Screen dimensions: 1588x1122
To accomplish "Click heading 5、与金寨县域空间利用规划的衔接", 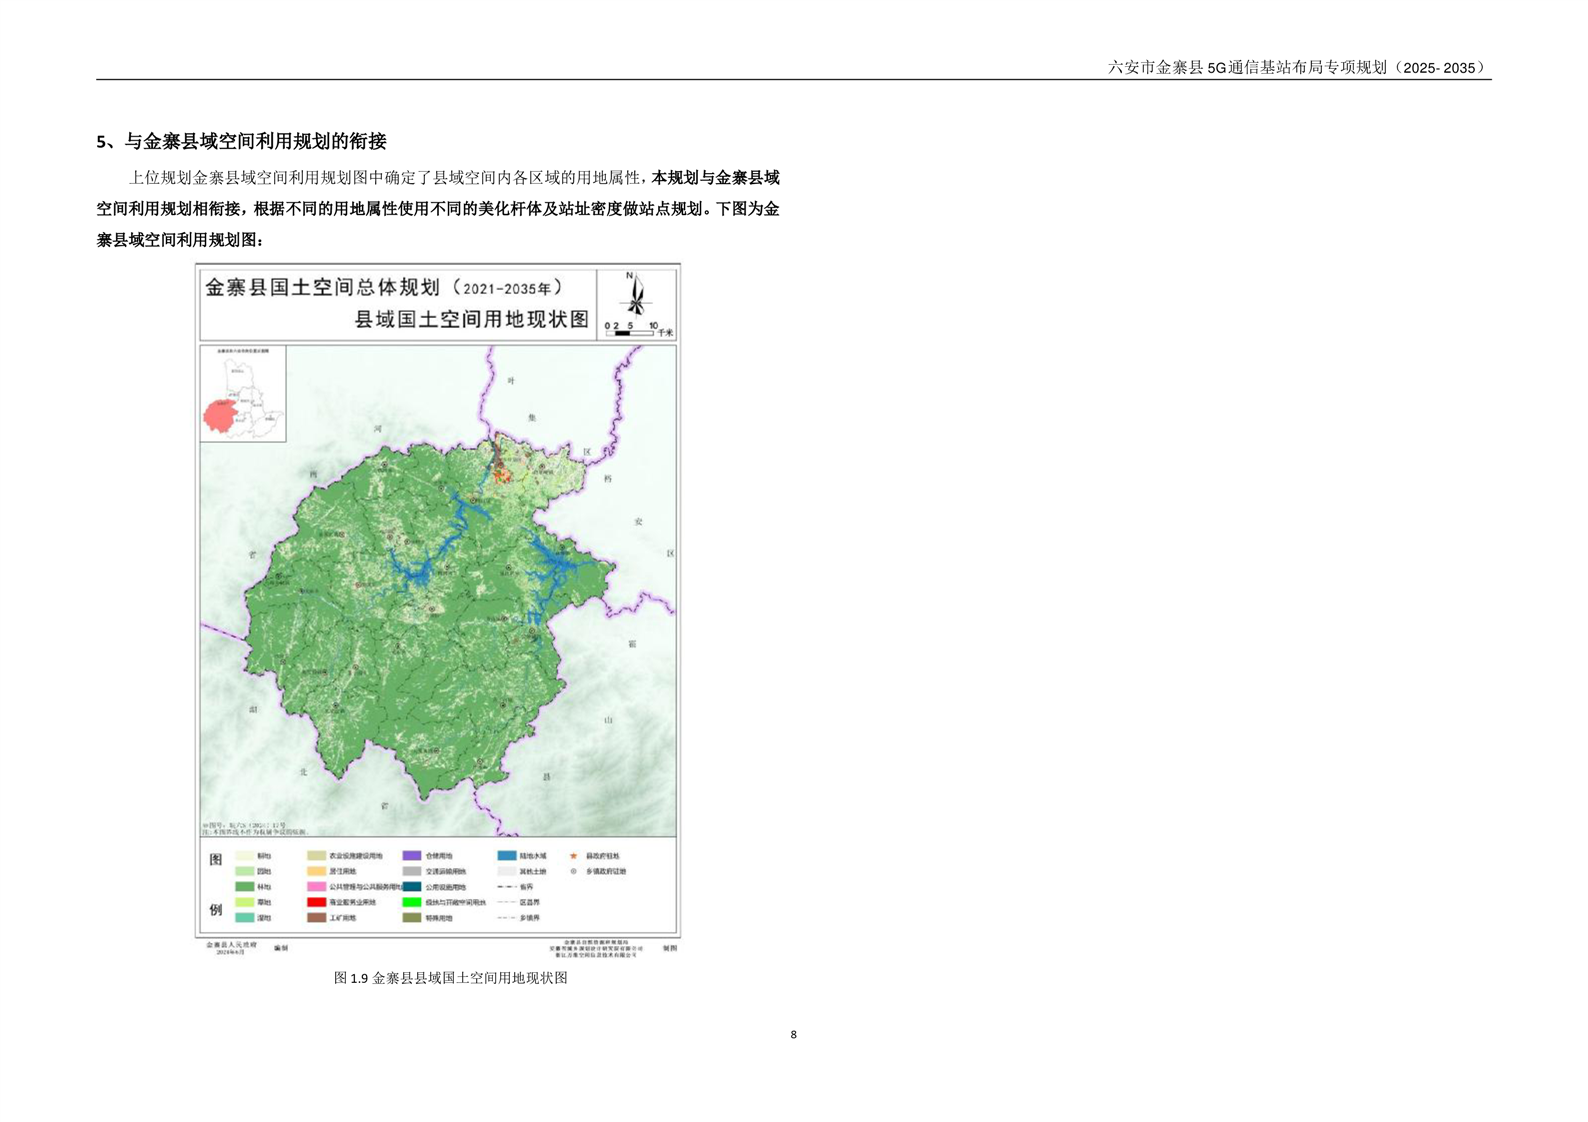I will click(x=241, y=141).
